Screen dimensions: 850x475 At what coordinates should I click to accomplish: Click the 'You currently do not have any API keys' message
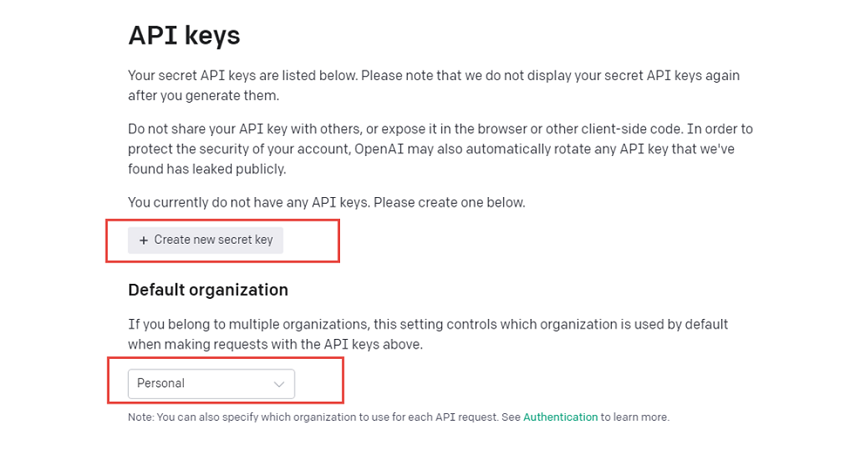(326, 202)
